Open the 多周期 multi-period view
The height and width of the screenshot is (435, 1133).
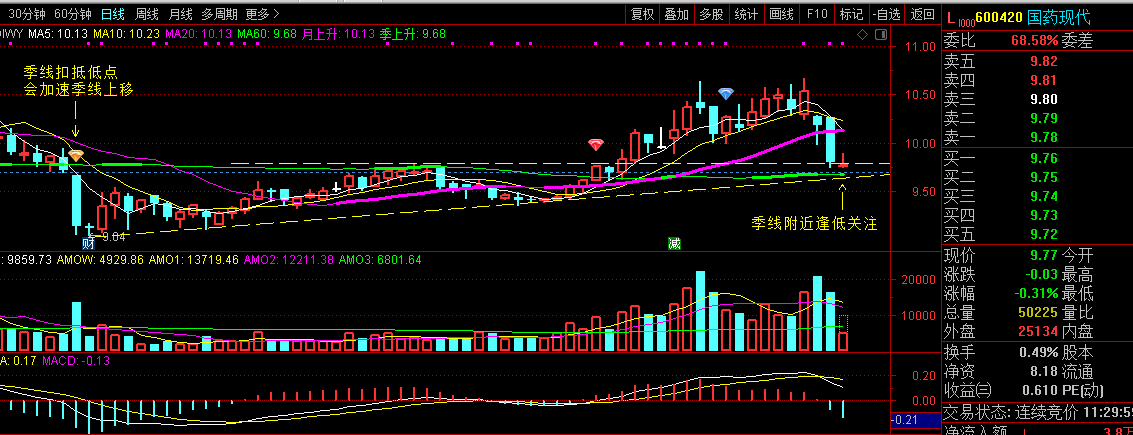point(220,14)
